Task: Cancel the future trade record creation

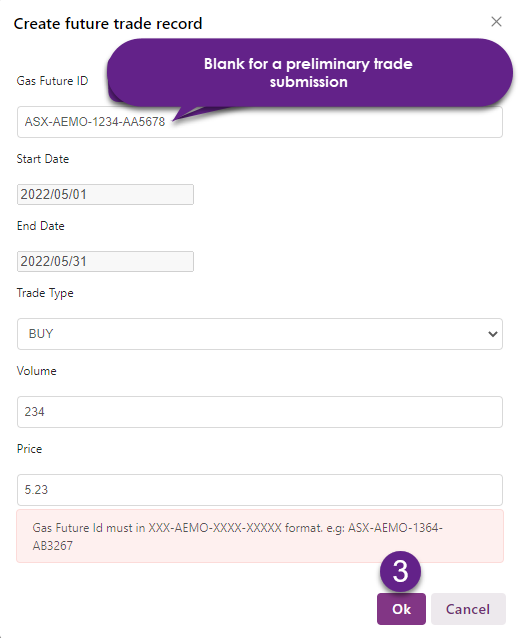Action: (x=468, y=609)
